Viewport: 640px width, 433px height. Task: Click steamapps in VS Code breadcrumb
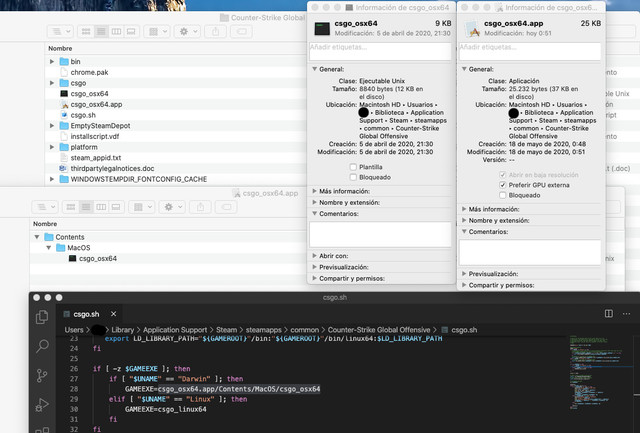click(263, 330)
